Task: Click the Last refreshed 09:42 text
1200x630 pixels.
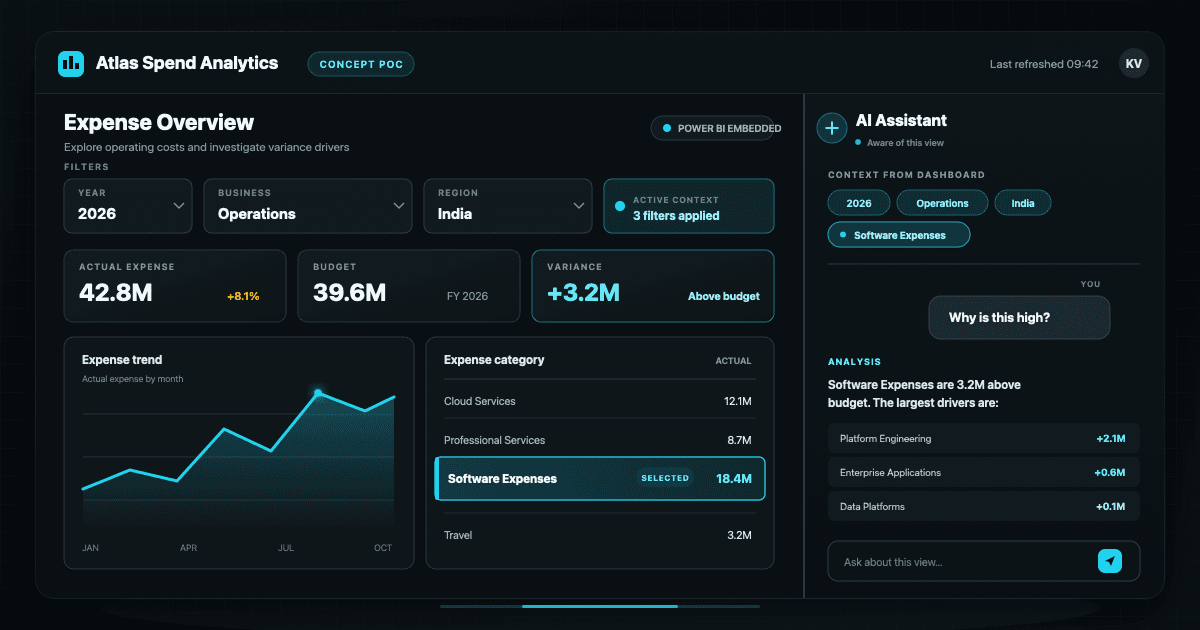Action: (x=1044, y=64)
